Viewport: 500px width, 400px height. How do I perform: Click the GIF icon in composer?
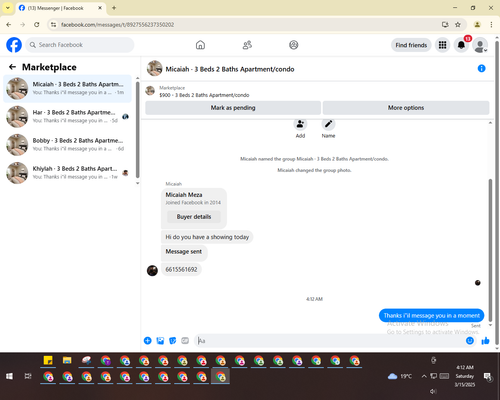(x=185, y=341)
